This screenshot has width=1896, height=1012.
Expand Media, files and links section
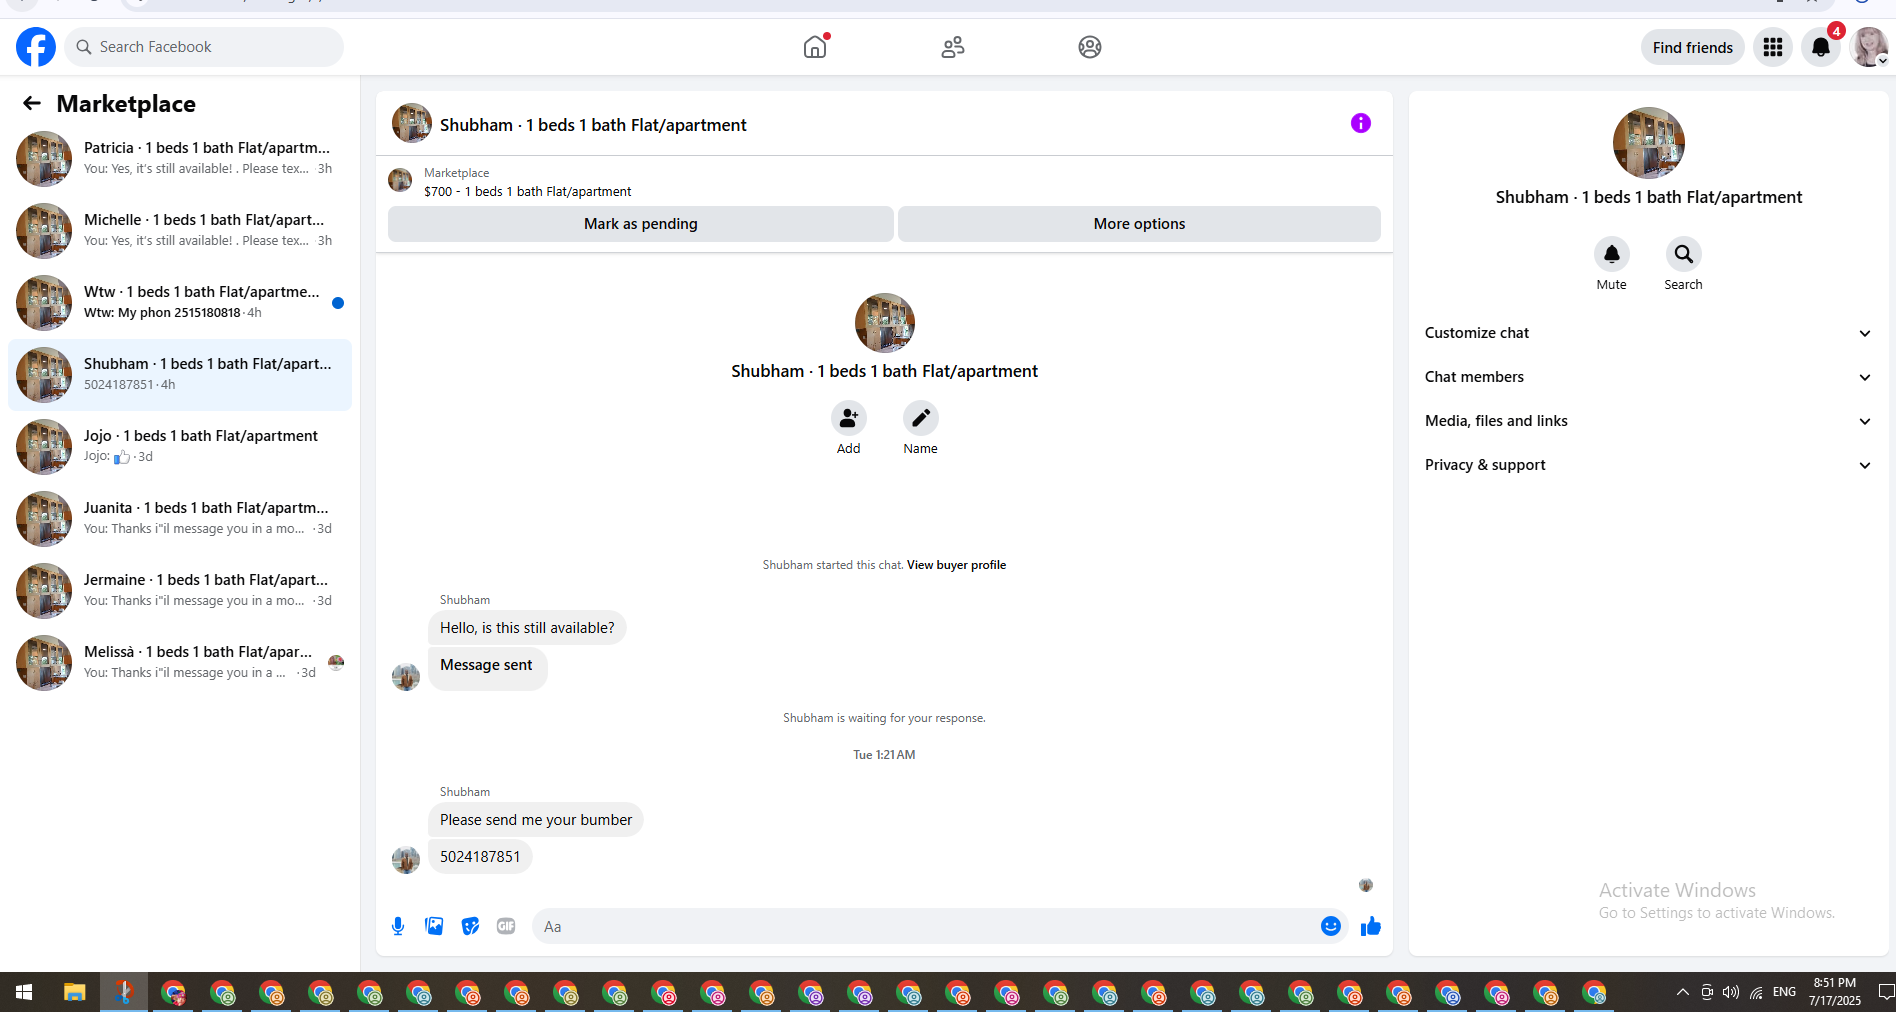[1648, 421]
